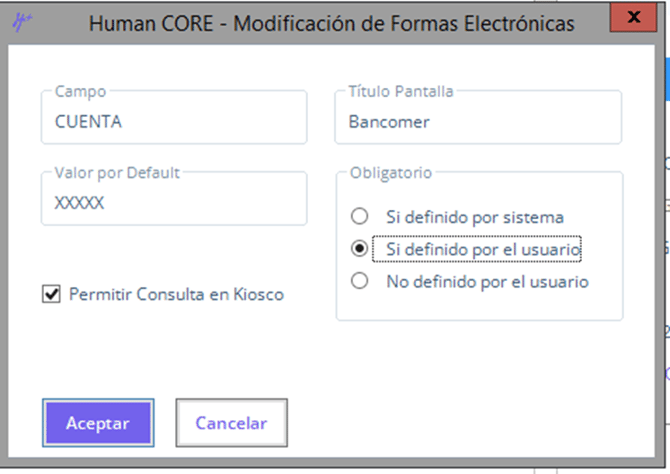Choose the "Si definido por el usuario" radio circle

coord(360,249)
